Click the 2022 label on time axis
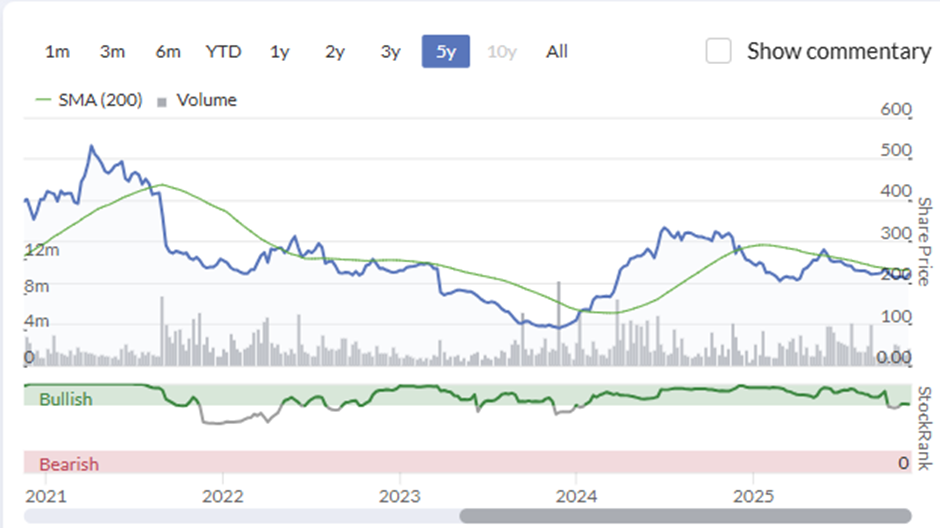This screenshot has width=940, height=528. (222, 495)
